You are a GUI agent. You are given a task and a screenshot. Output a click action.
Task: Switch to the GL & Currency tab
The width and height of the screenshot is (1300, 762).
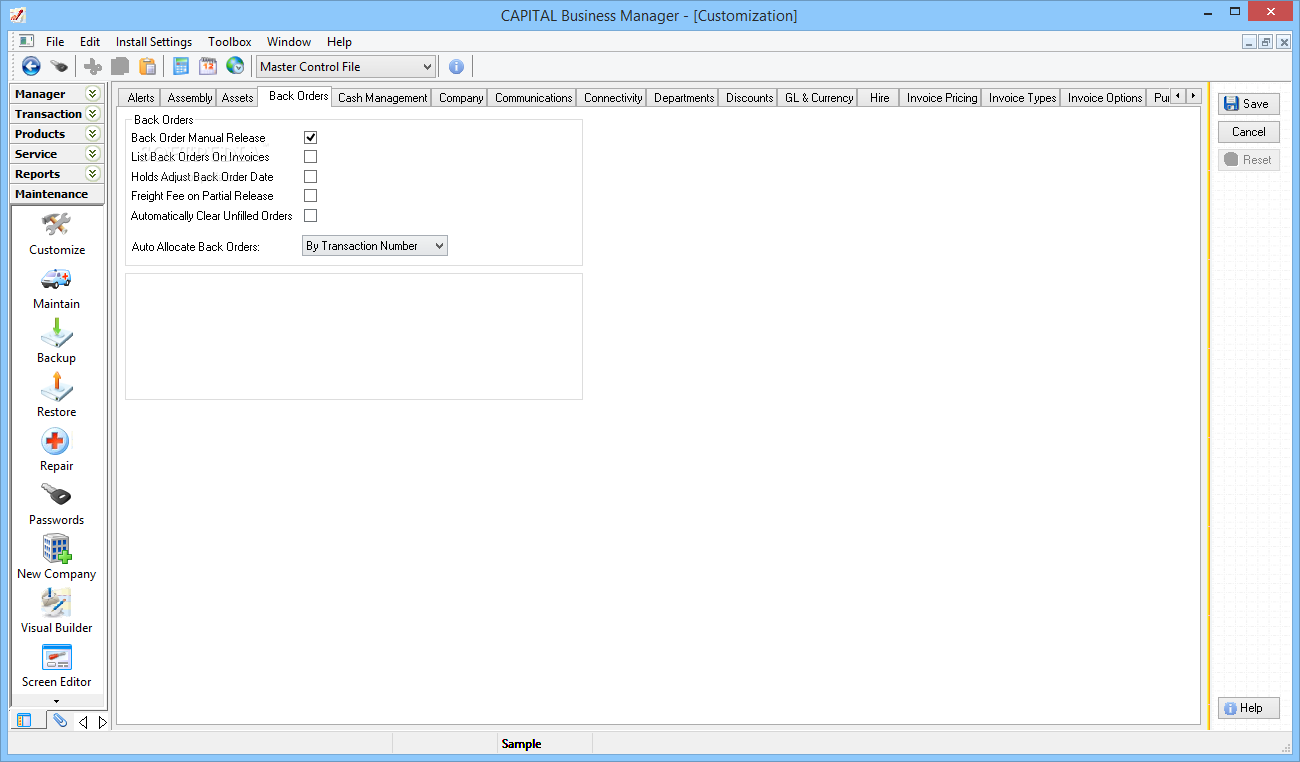[x=819, y=98]
